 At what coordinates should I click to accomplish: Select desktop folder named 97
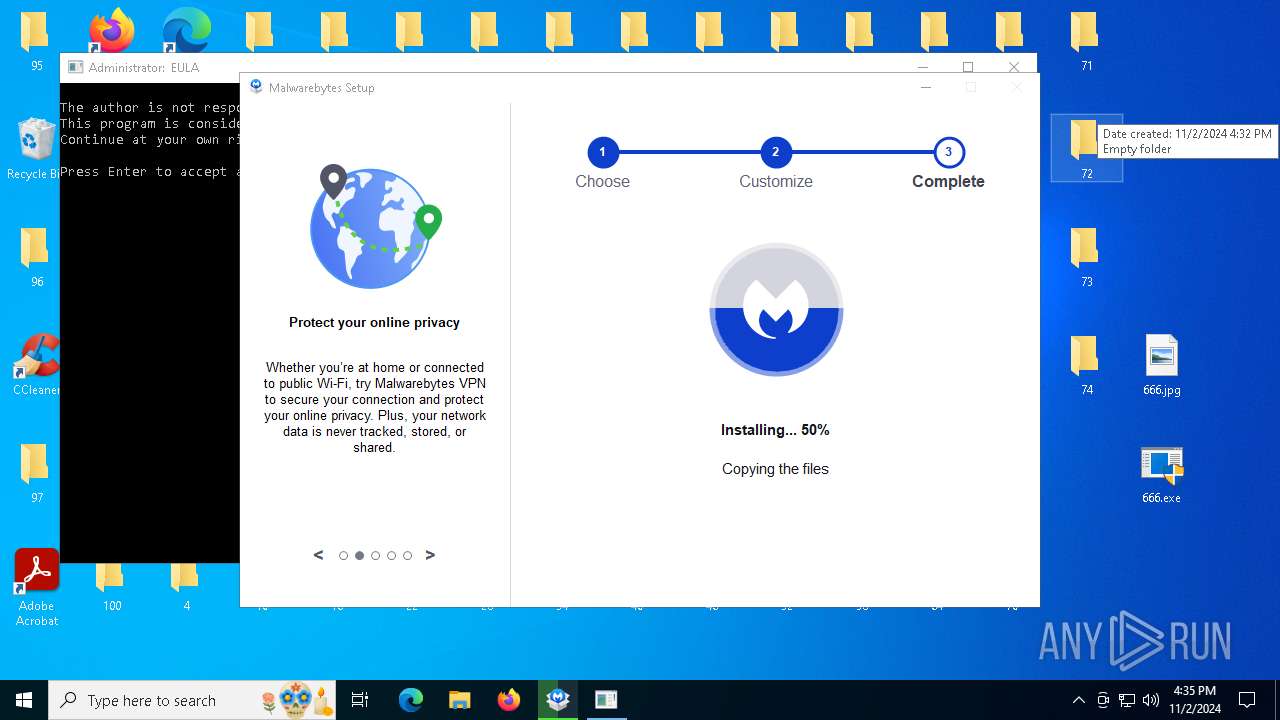point(37,473)
